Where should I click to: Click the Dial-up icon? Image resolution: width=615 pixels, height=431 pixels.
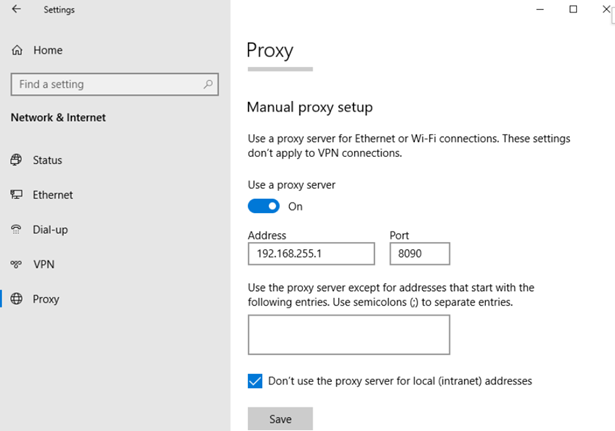[x=16, y=229]
